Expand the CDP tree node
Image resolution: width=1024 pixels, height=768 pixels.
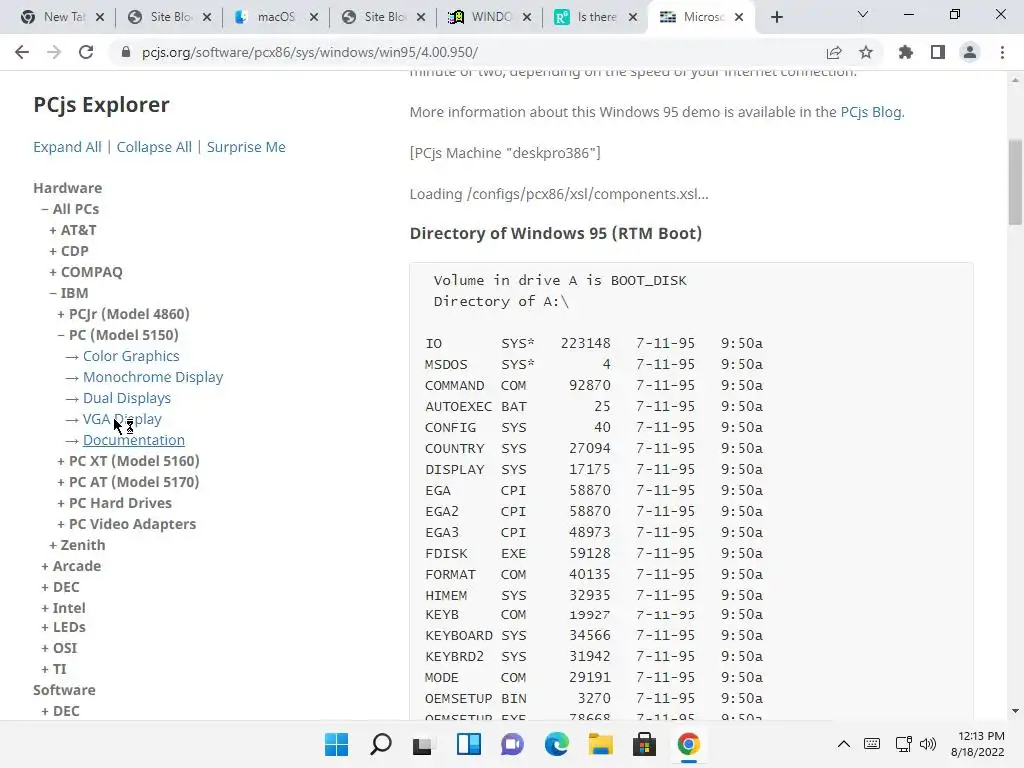pos(69,251)
